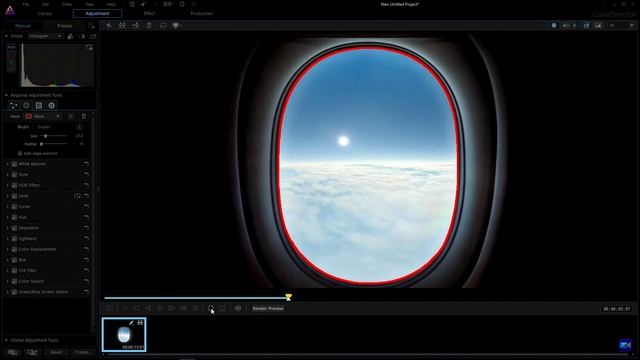
Task: Expand the Blur section
Action: click(x=8, y=260)
